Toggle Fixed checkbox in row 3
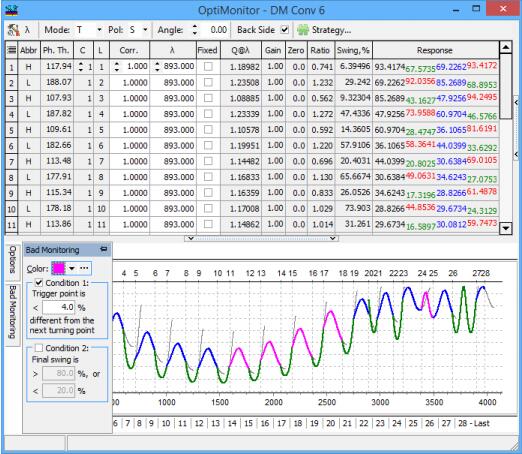522x454 pixels. [x=208, y=98]
